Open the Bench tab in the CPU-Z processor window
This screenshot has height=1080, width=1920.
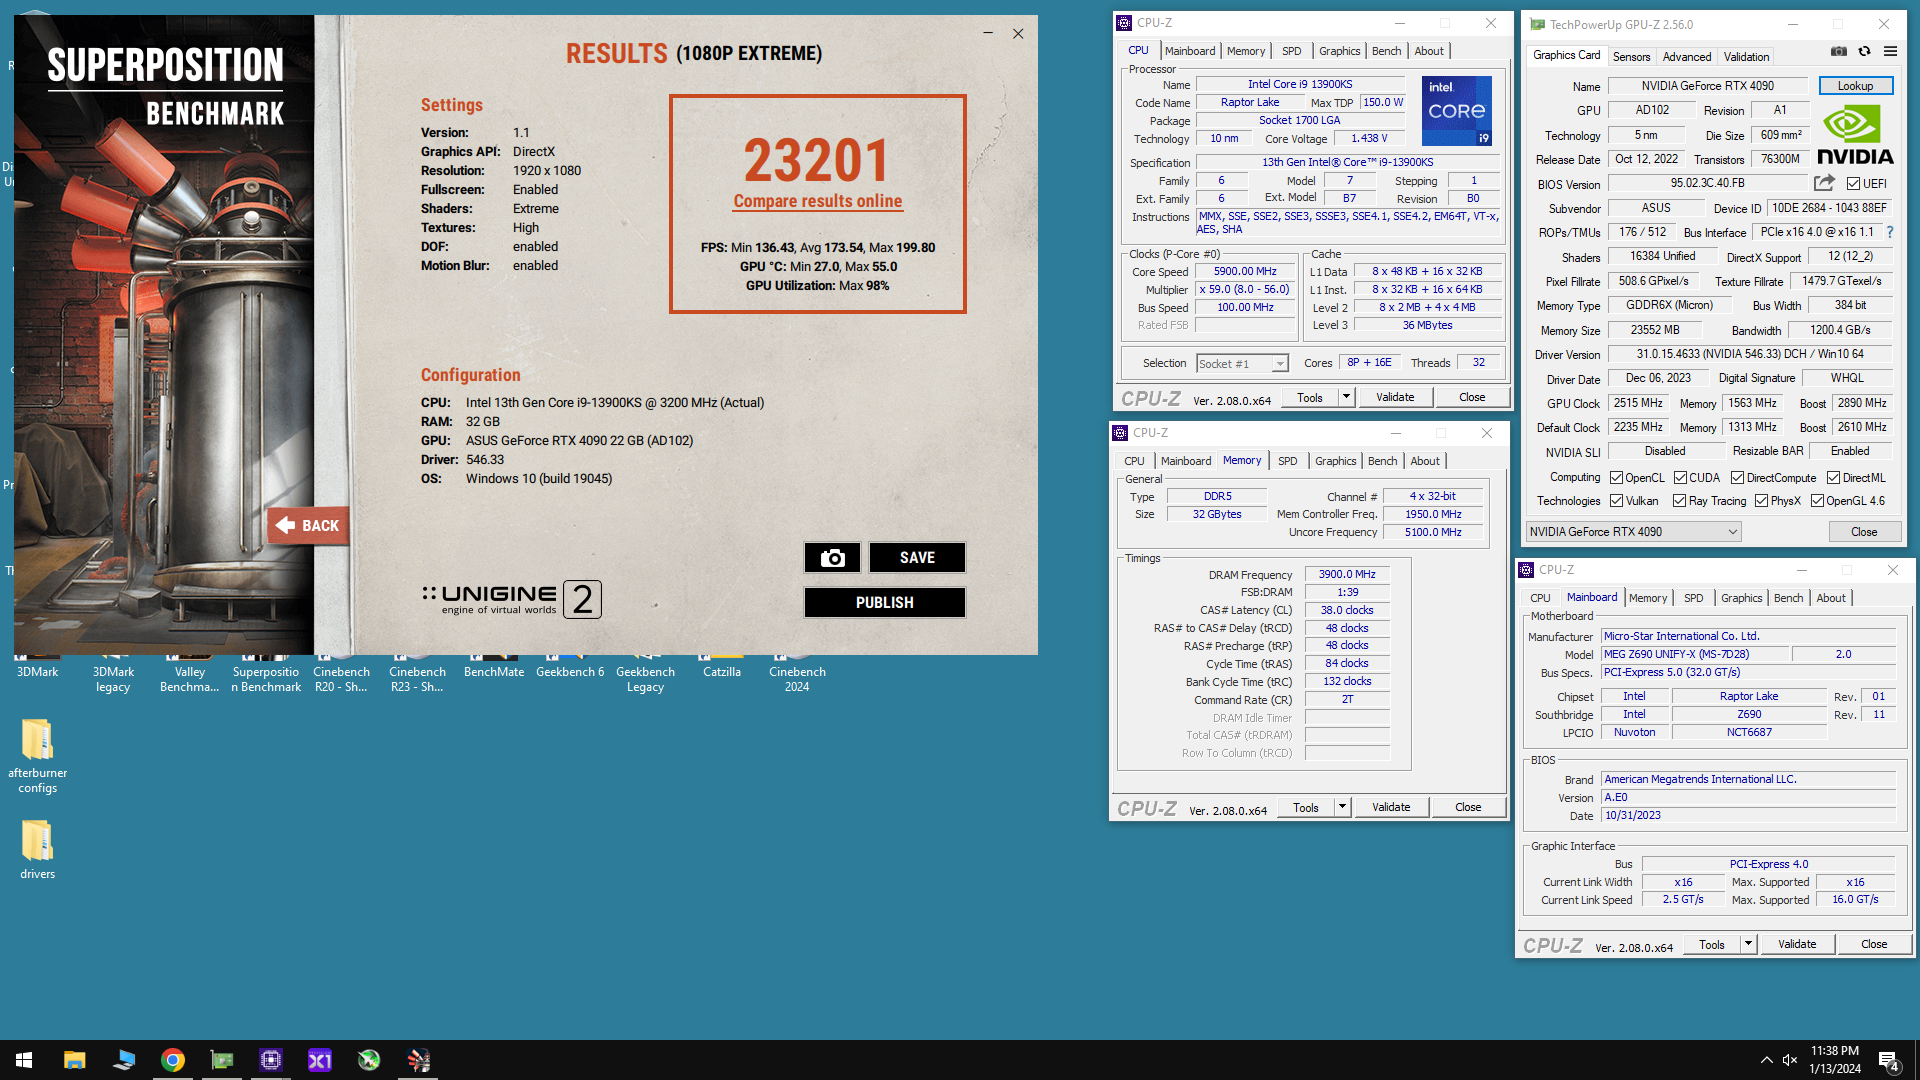(x=1386, y=51)
